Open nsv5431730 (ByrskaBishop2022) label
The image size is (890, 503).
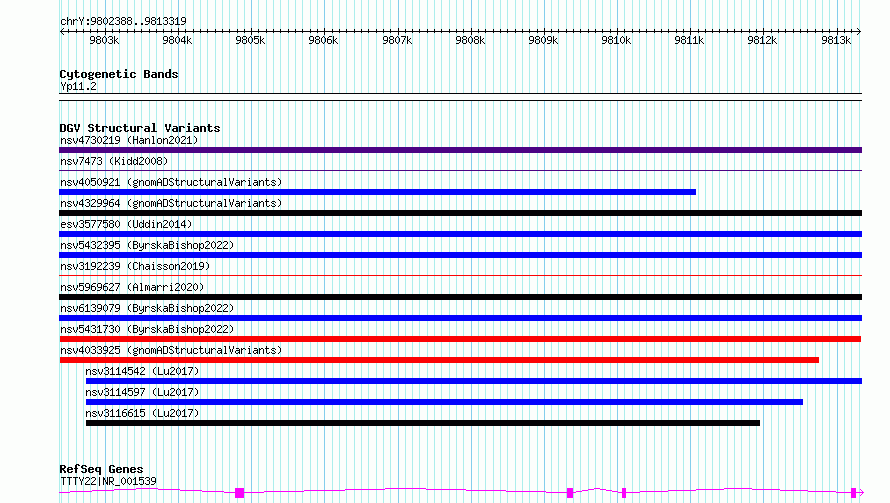click(147, 329)
